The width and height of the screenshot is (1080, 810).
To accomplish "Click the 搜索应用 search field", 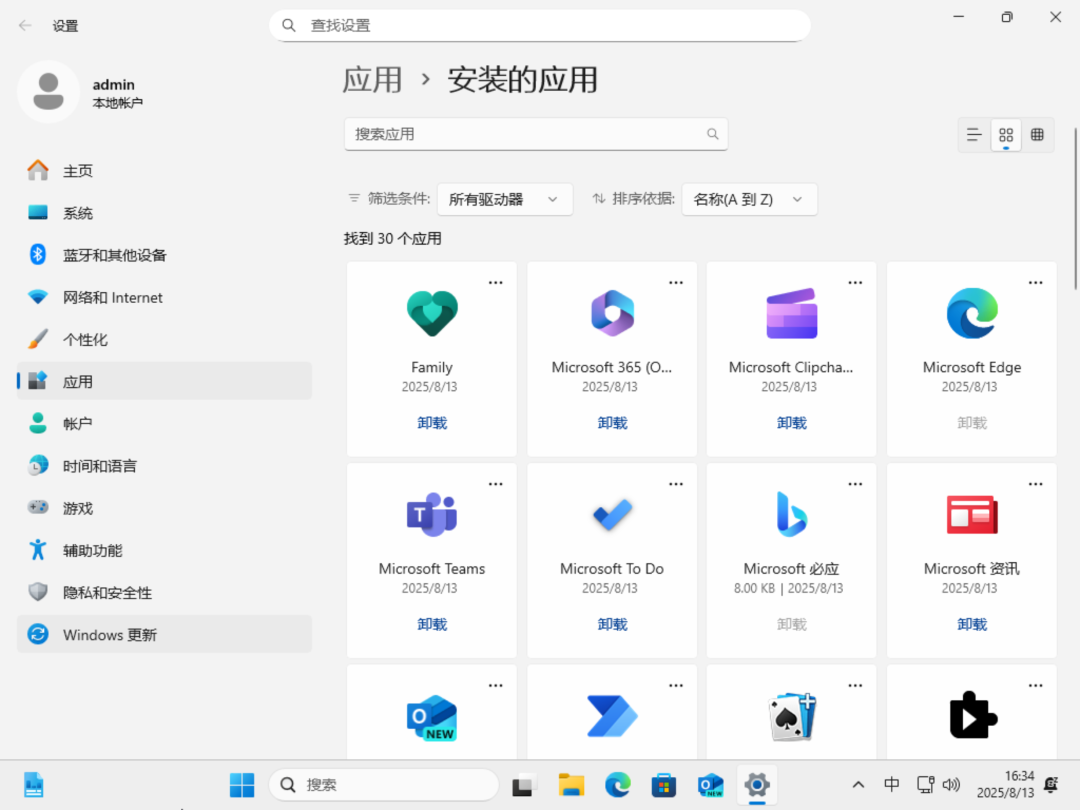I will click(x=525, y=134).
